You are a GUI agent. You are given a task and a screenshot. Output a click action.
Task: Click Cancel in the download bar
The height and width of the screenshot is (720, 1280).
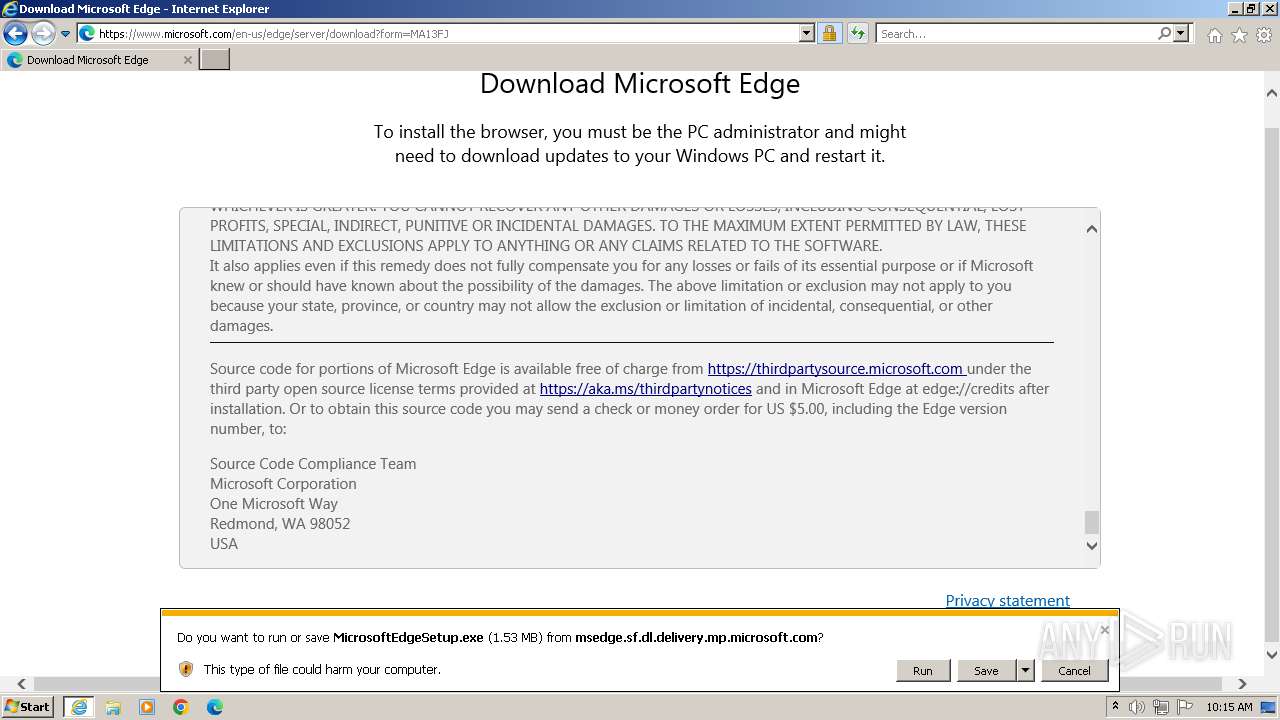pyautogui.click(x=1074, y=670)
